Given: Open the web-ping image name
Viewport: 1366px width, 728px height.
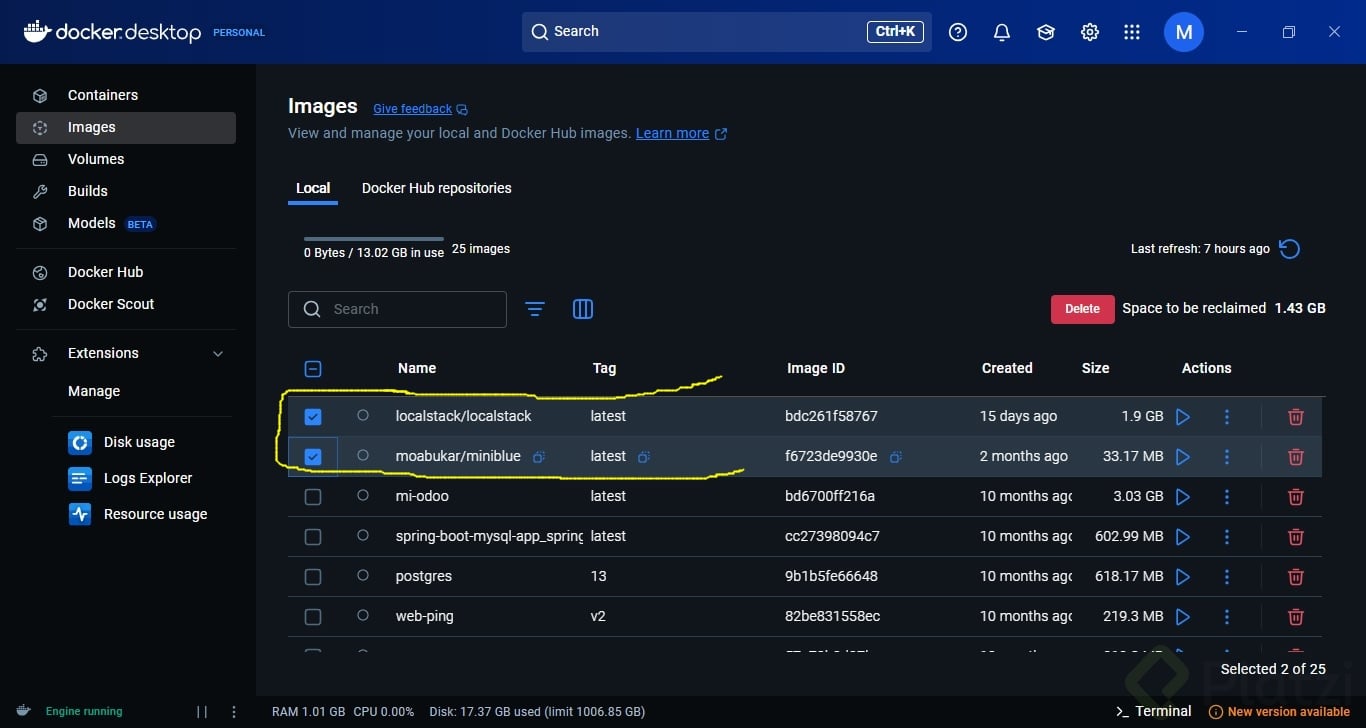Looking at the screenshot, I should click(x=425, y=616).
